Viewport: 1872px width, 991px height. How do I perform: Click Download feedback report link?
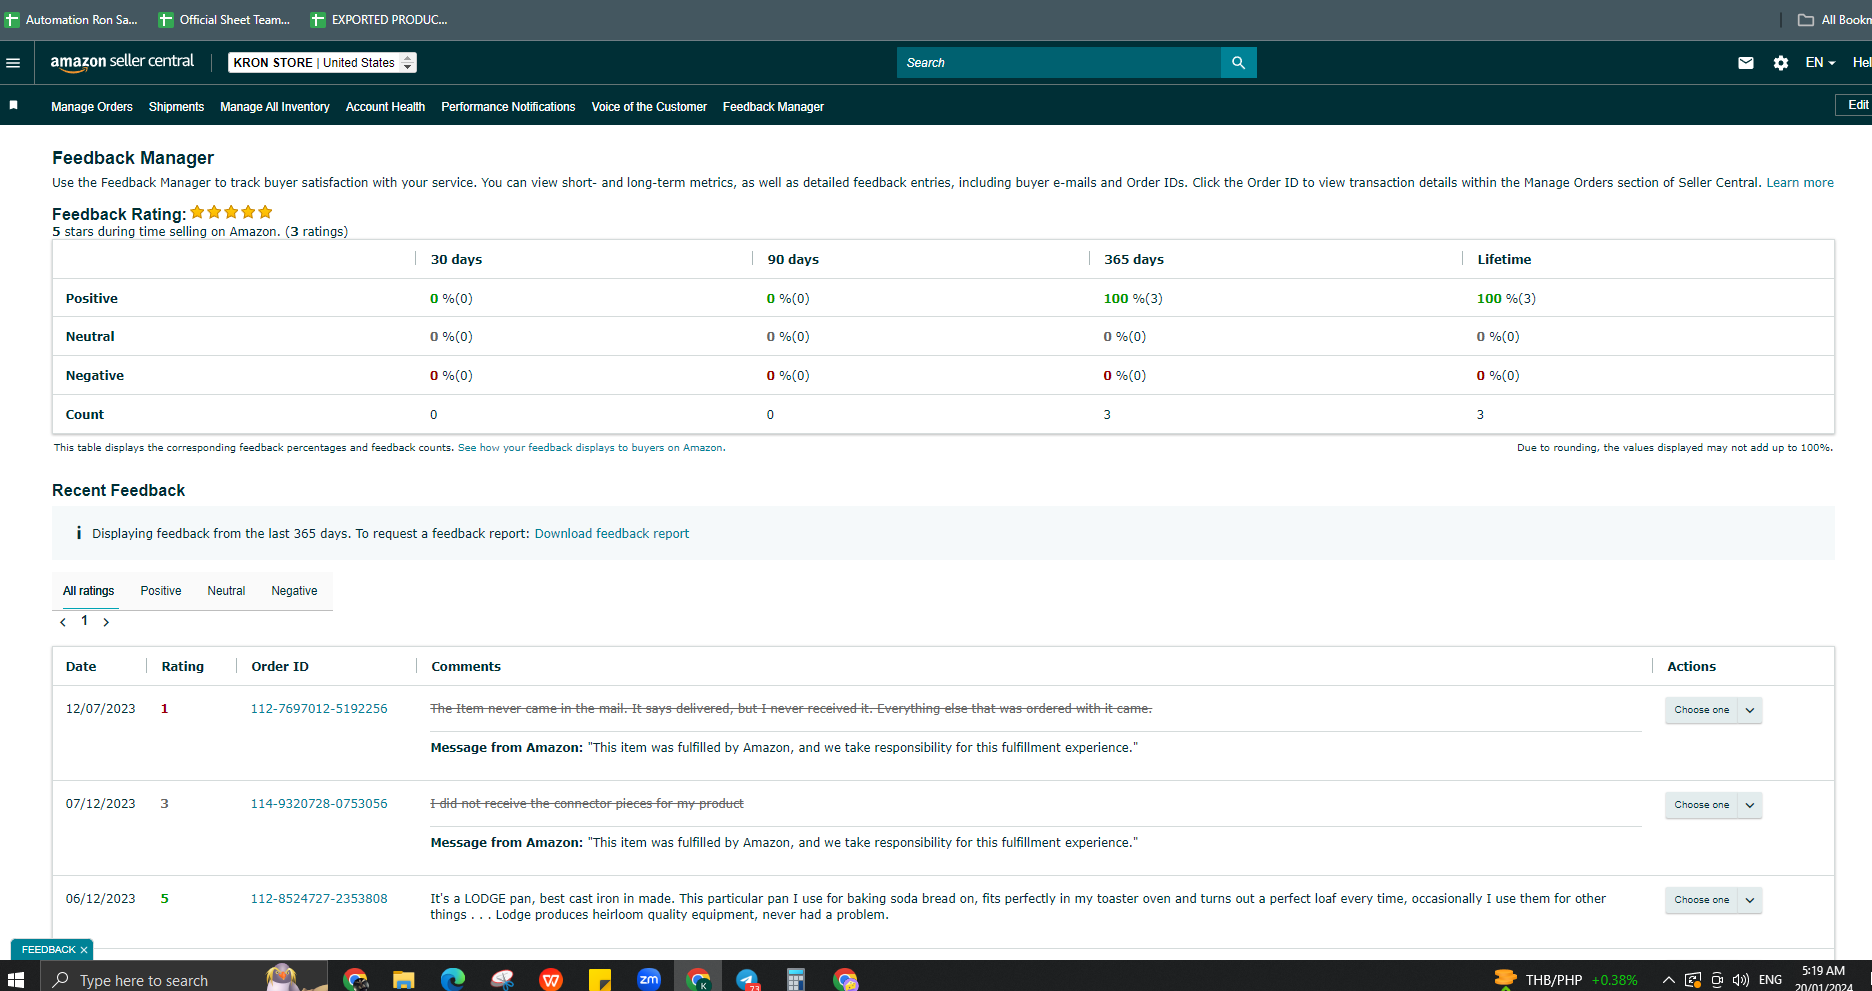[x=612, y=534]
